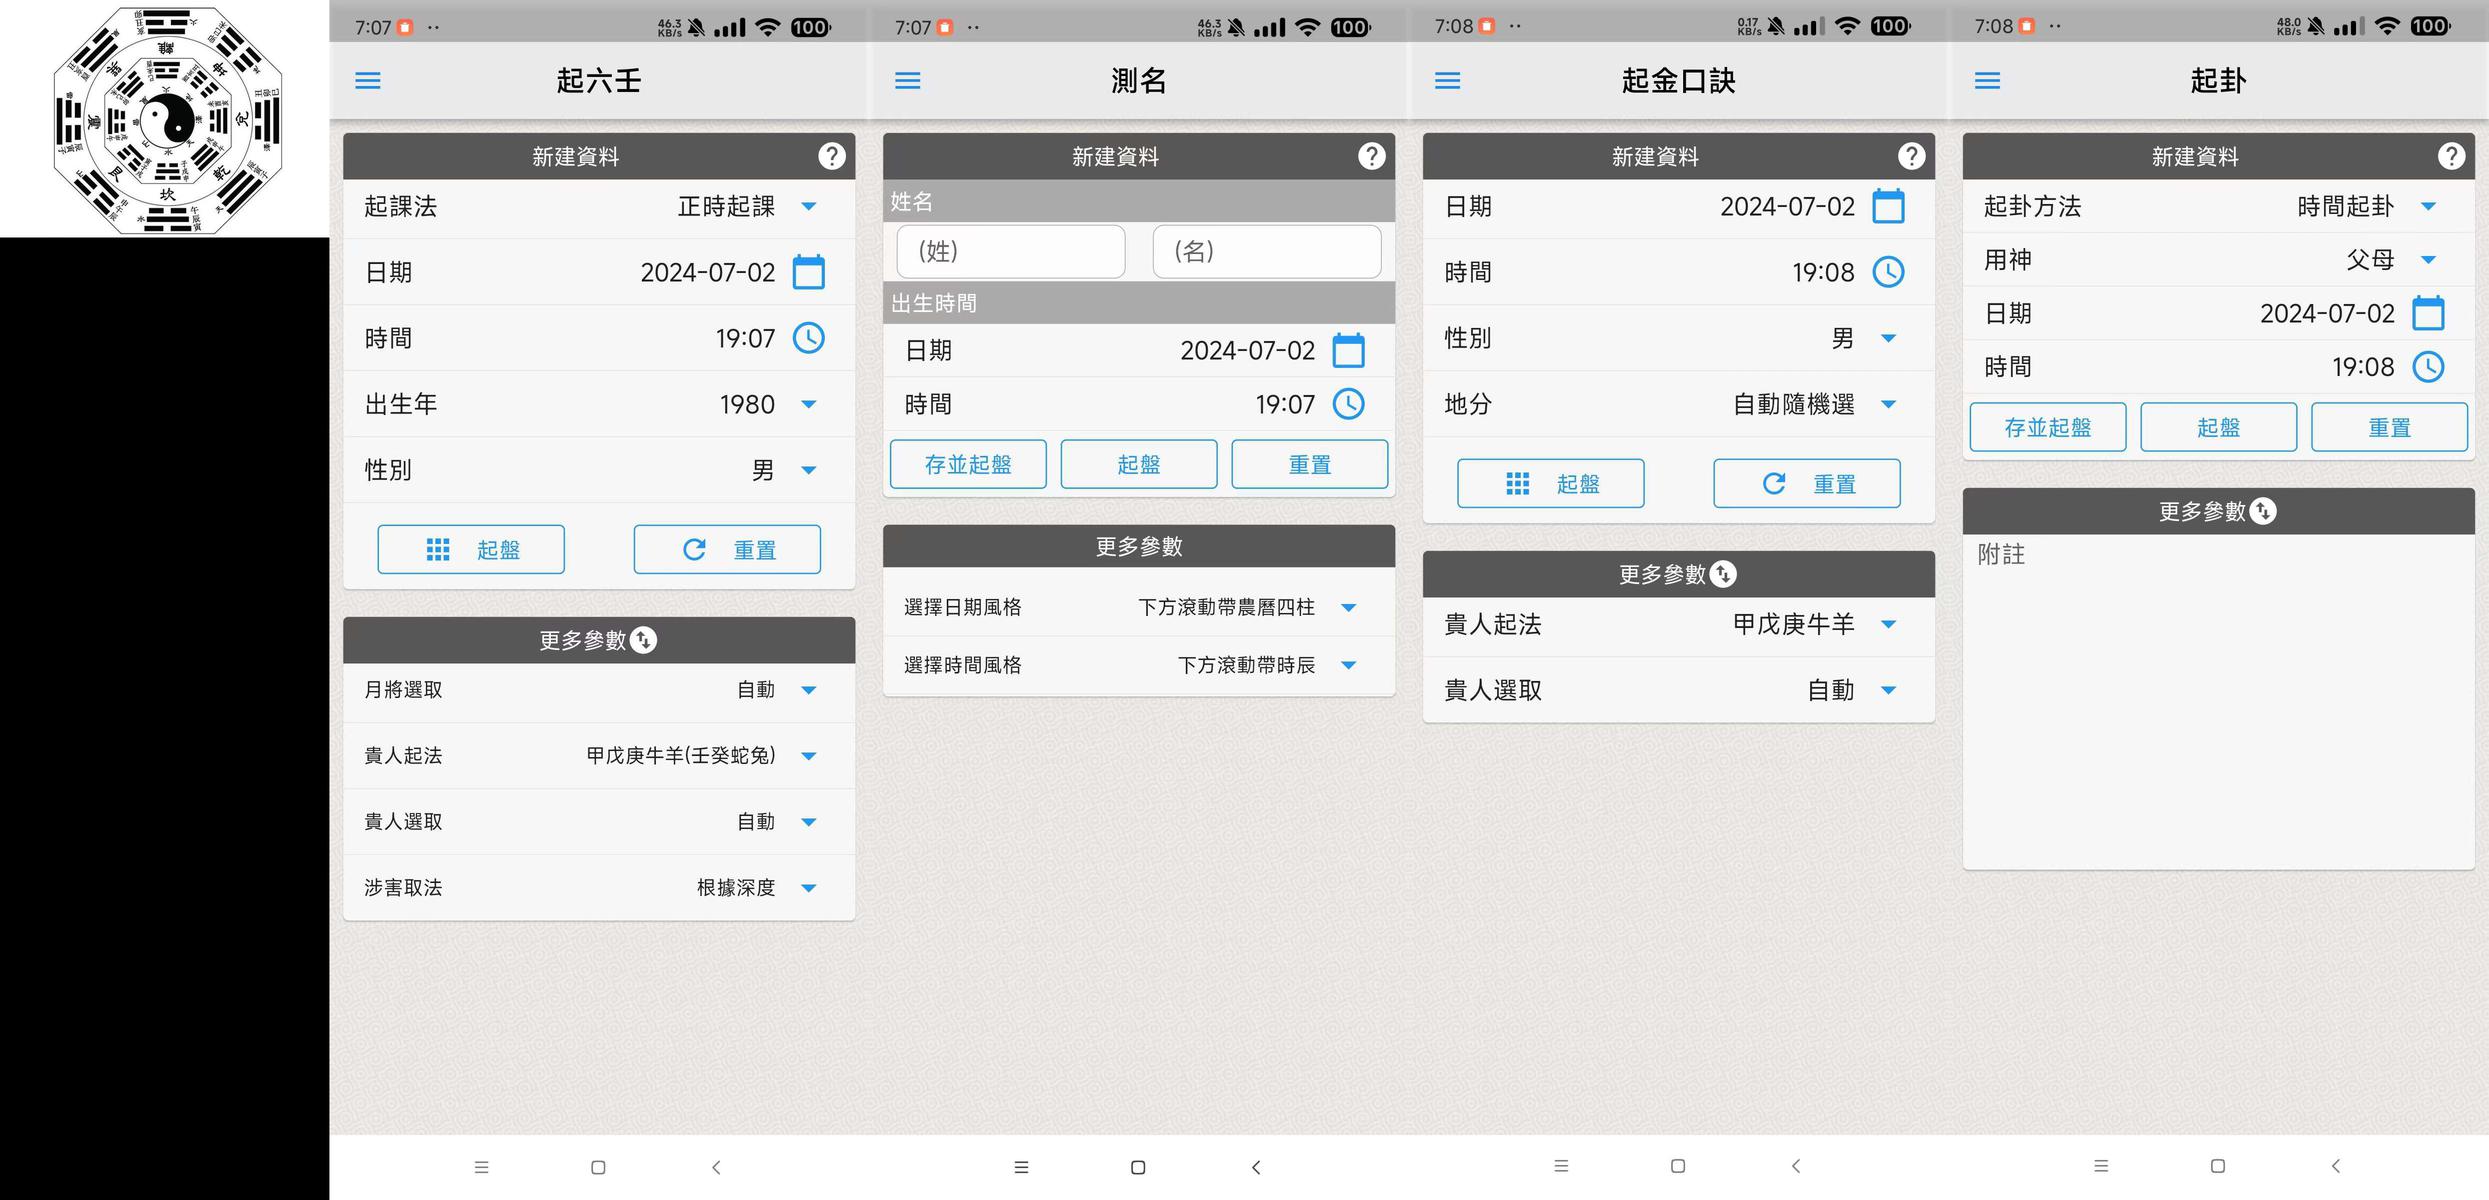
Task: Click the 附註 notes text area
Action: pos(2218,700)
